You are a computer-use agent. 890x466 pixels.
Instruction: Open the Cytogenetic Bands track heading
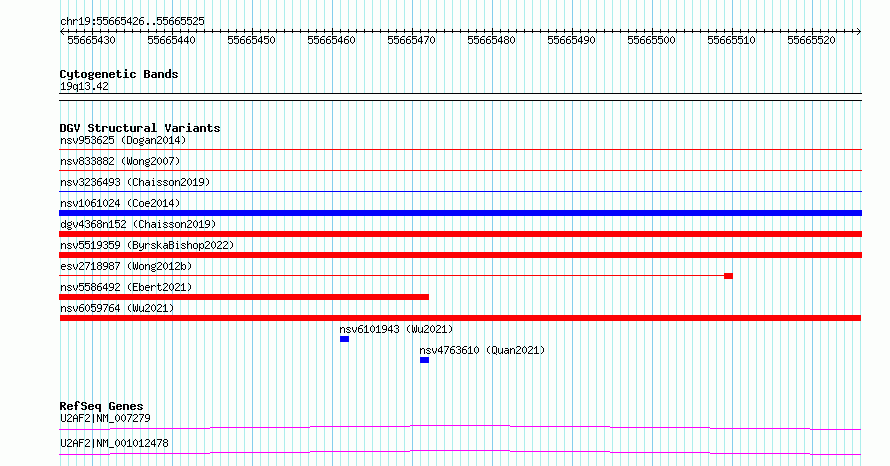pos(119,74)
